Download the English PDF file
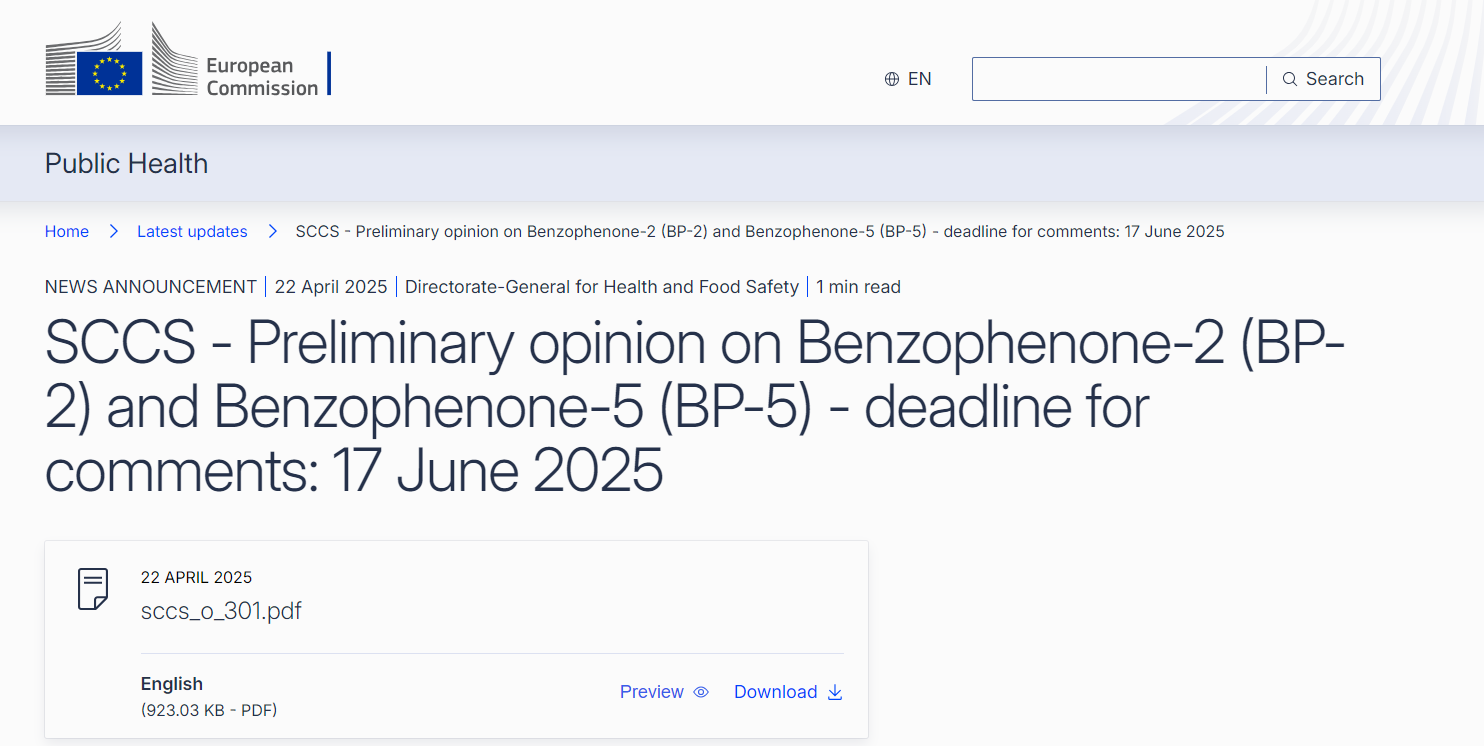Screen dimensions: 1484x746 pyautogui.click(x=776, y=692)
